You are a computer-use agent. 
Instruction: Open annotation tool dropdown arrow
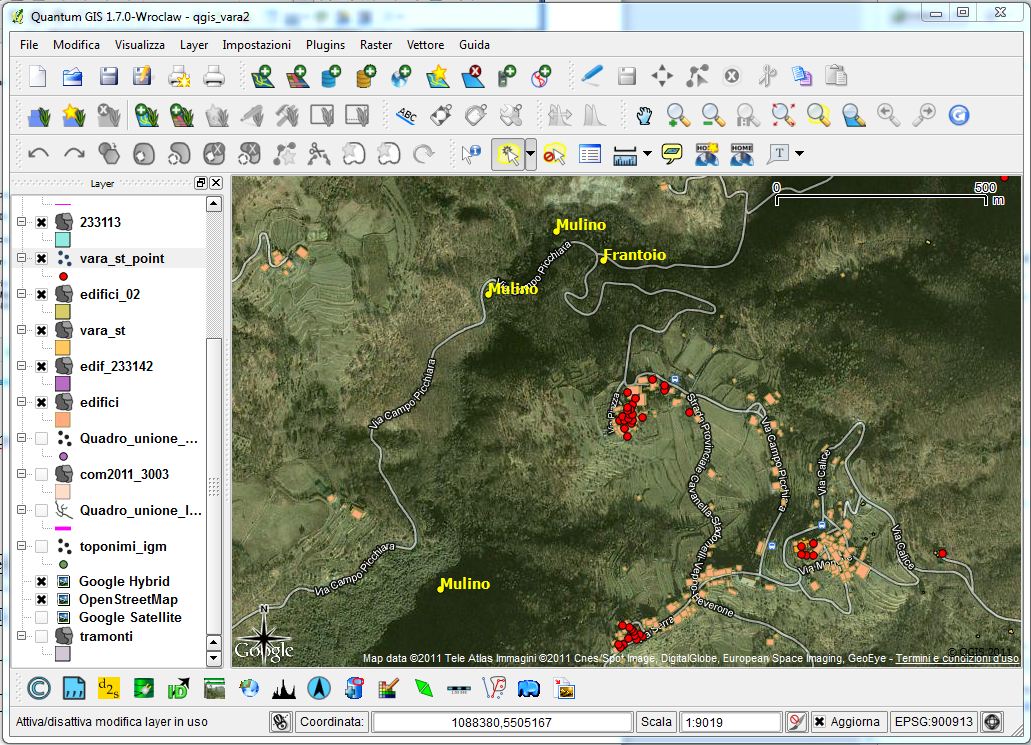click(x=800, y=154)
